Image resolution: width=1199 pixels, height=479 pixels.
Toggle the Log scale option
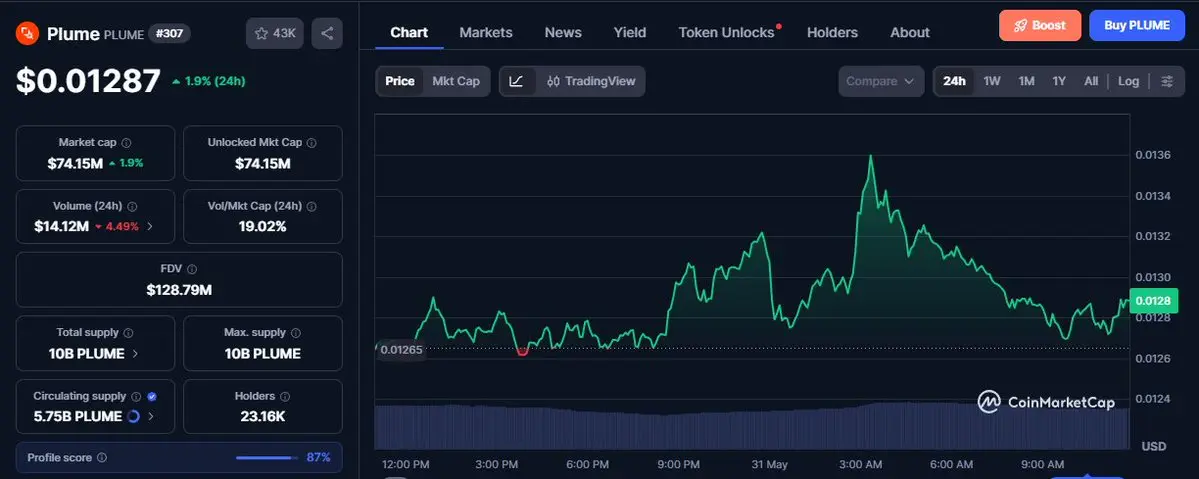(x=1128, y=81)
